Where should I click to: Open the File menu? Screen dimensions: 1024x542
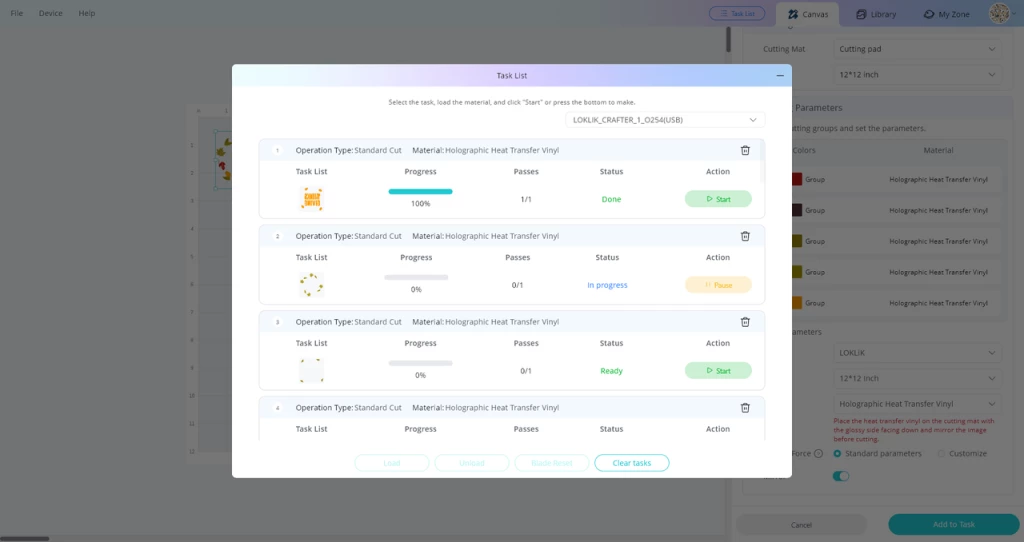pos(17,13)
